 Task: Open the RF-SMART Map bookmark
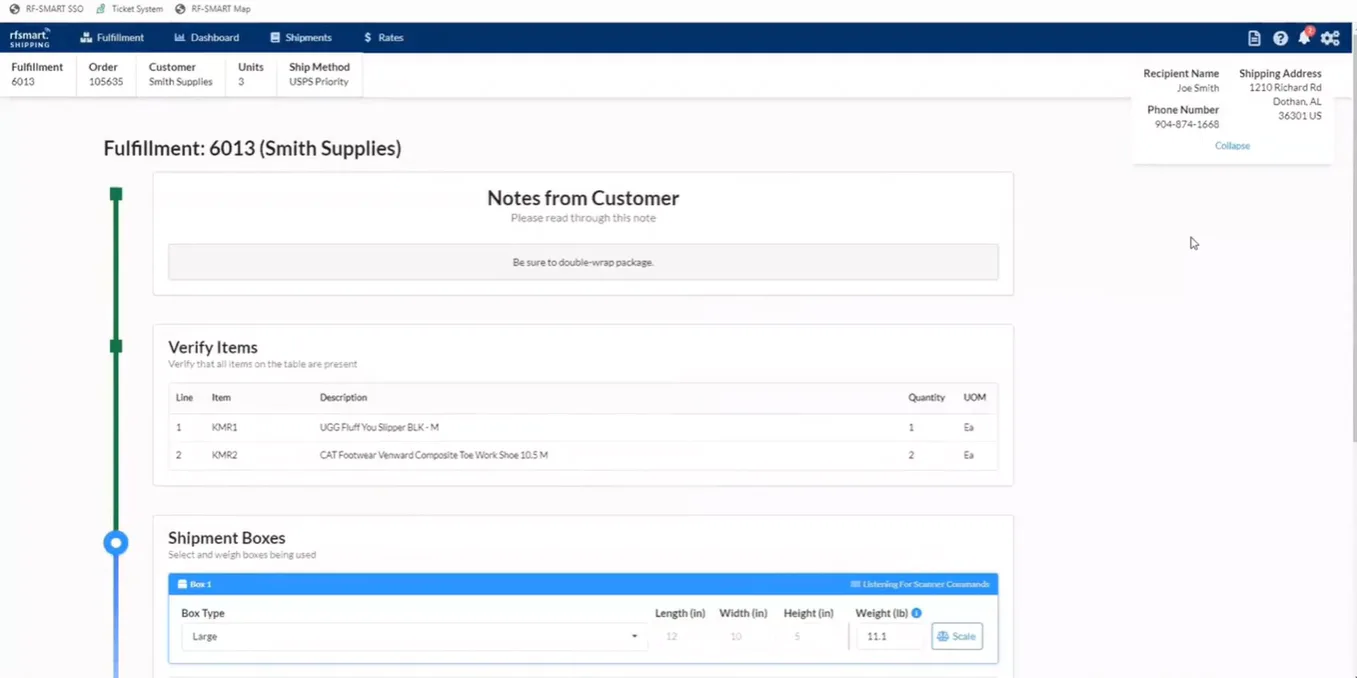tap(212, 9)
